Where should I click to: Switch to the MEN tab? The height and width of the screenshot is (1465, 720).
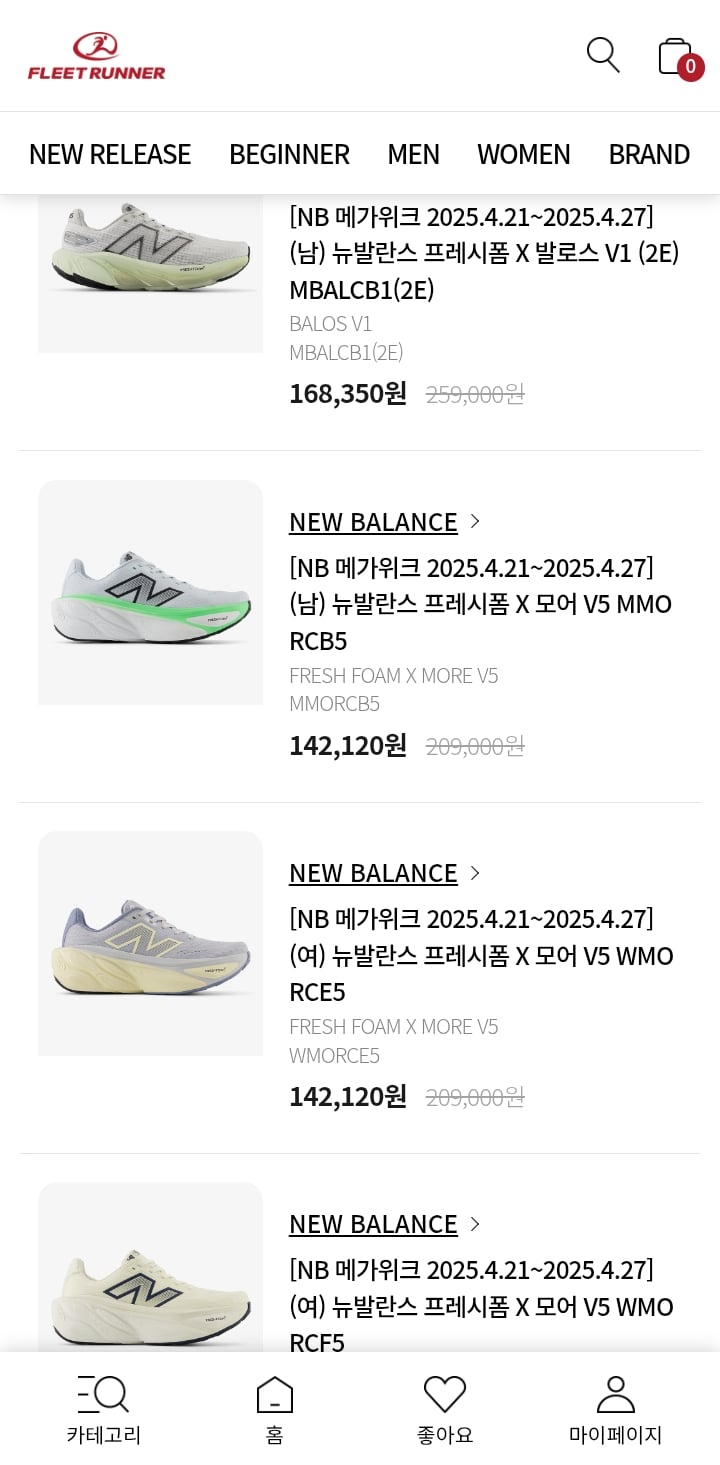pos(413,154)
